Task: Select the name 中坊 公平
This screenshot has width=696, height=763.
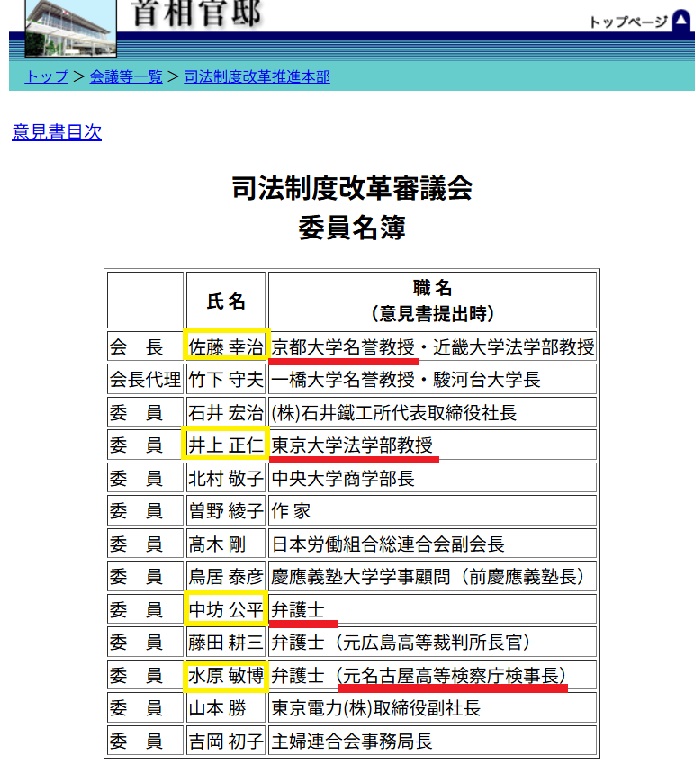Action: point(226,609)
